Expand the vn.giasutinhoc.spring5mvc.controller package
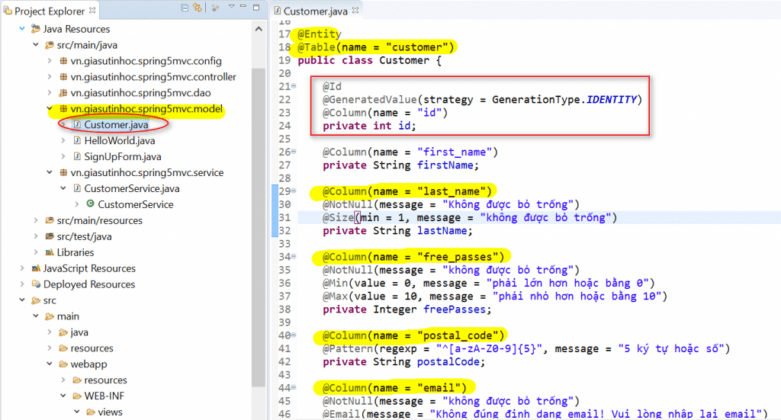The width and height of the screenshot is (781, 420). point(49,77)
